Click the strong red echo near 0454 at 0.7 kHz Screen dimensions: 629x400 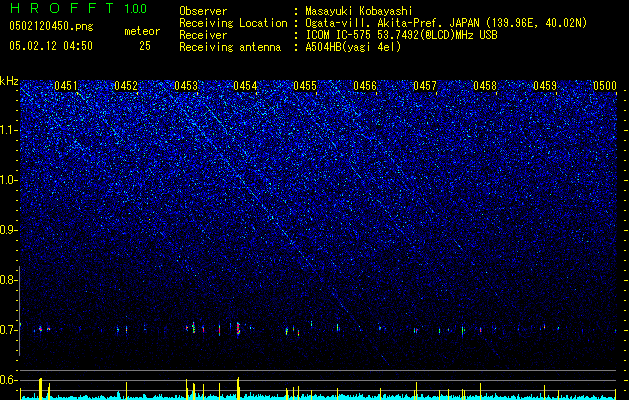pyautogui.click(x=238, y=329)
